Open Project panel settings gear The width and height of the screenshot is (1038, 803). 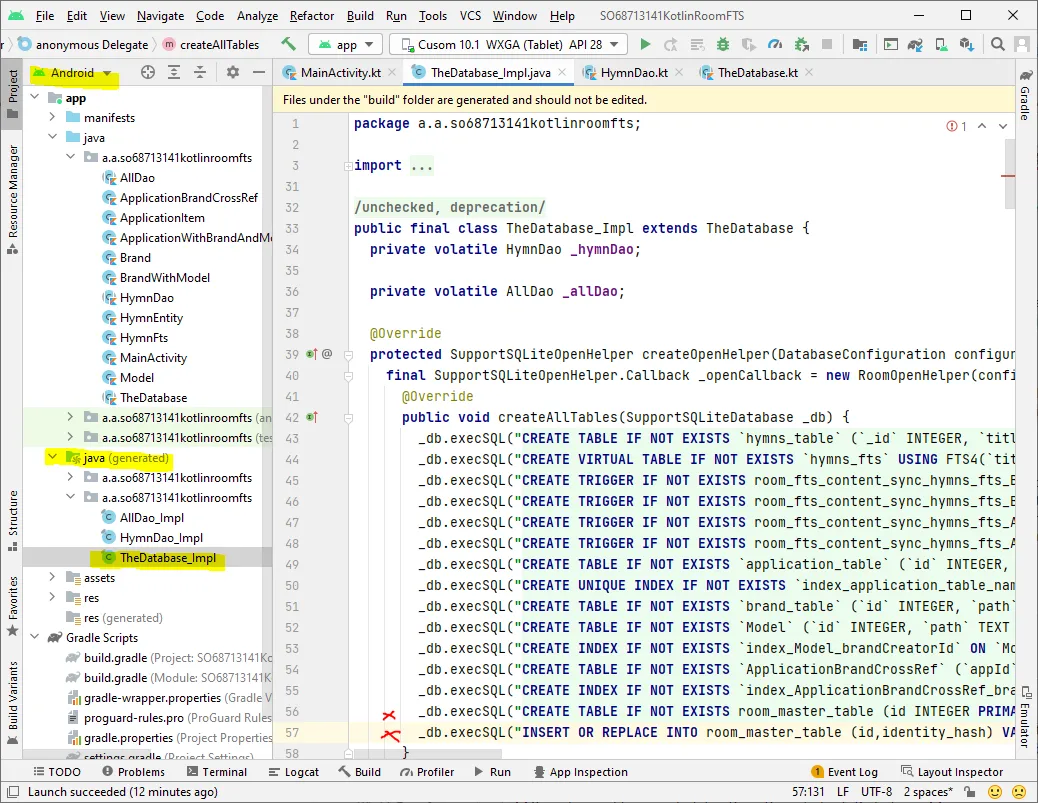coord(233,72)
